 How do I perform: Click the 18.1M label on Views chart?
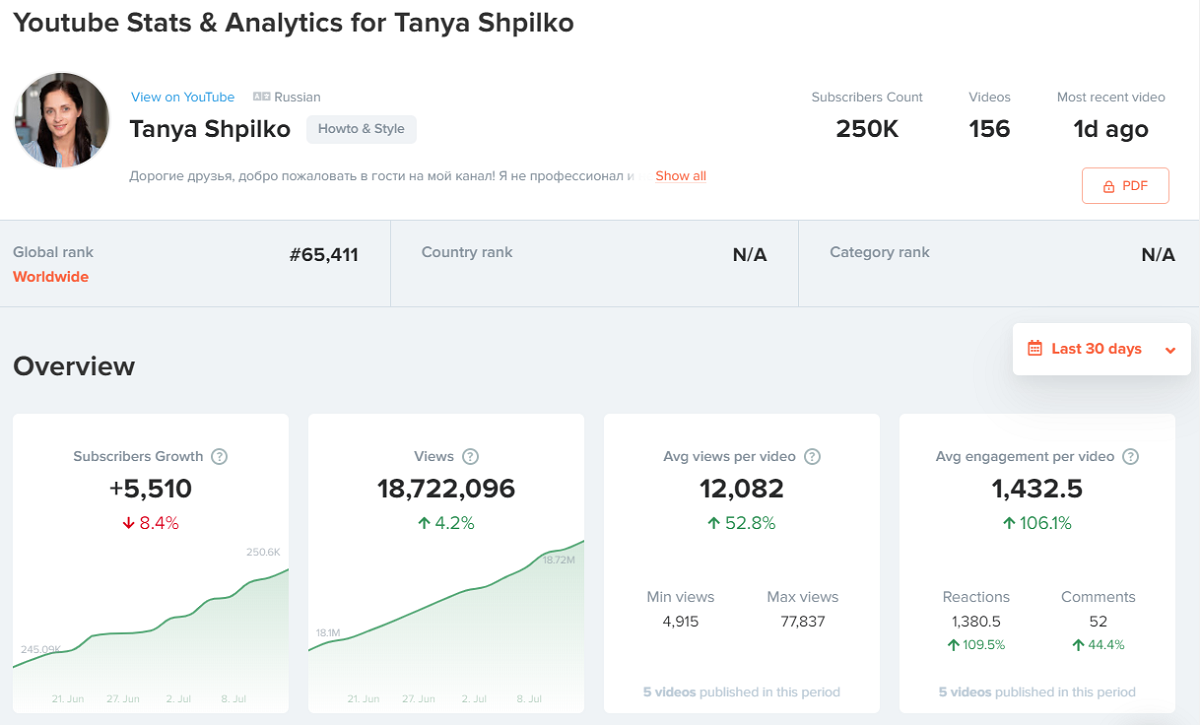[328, 633]
